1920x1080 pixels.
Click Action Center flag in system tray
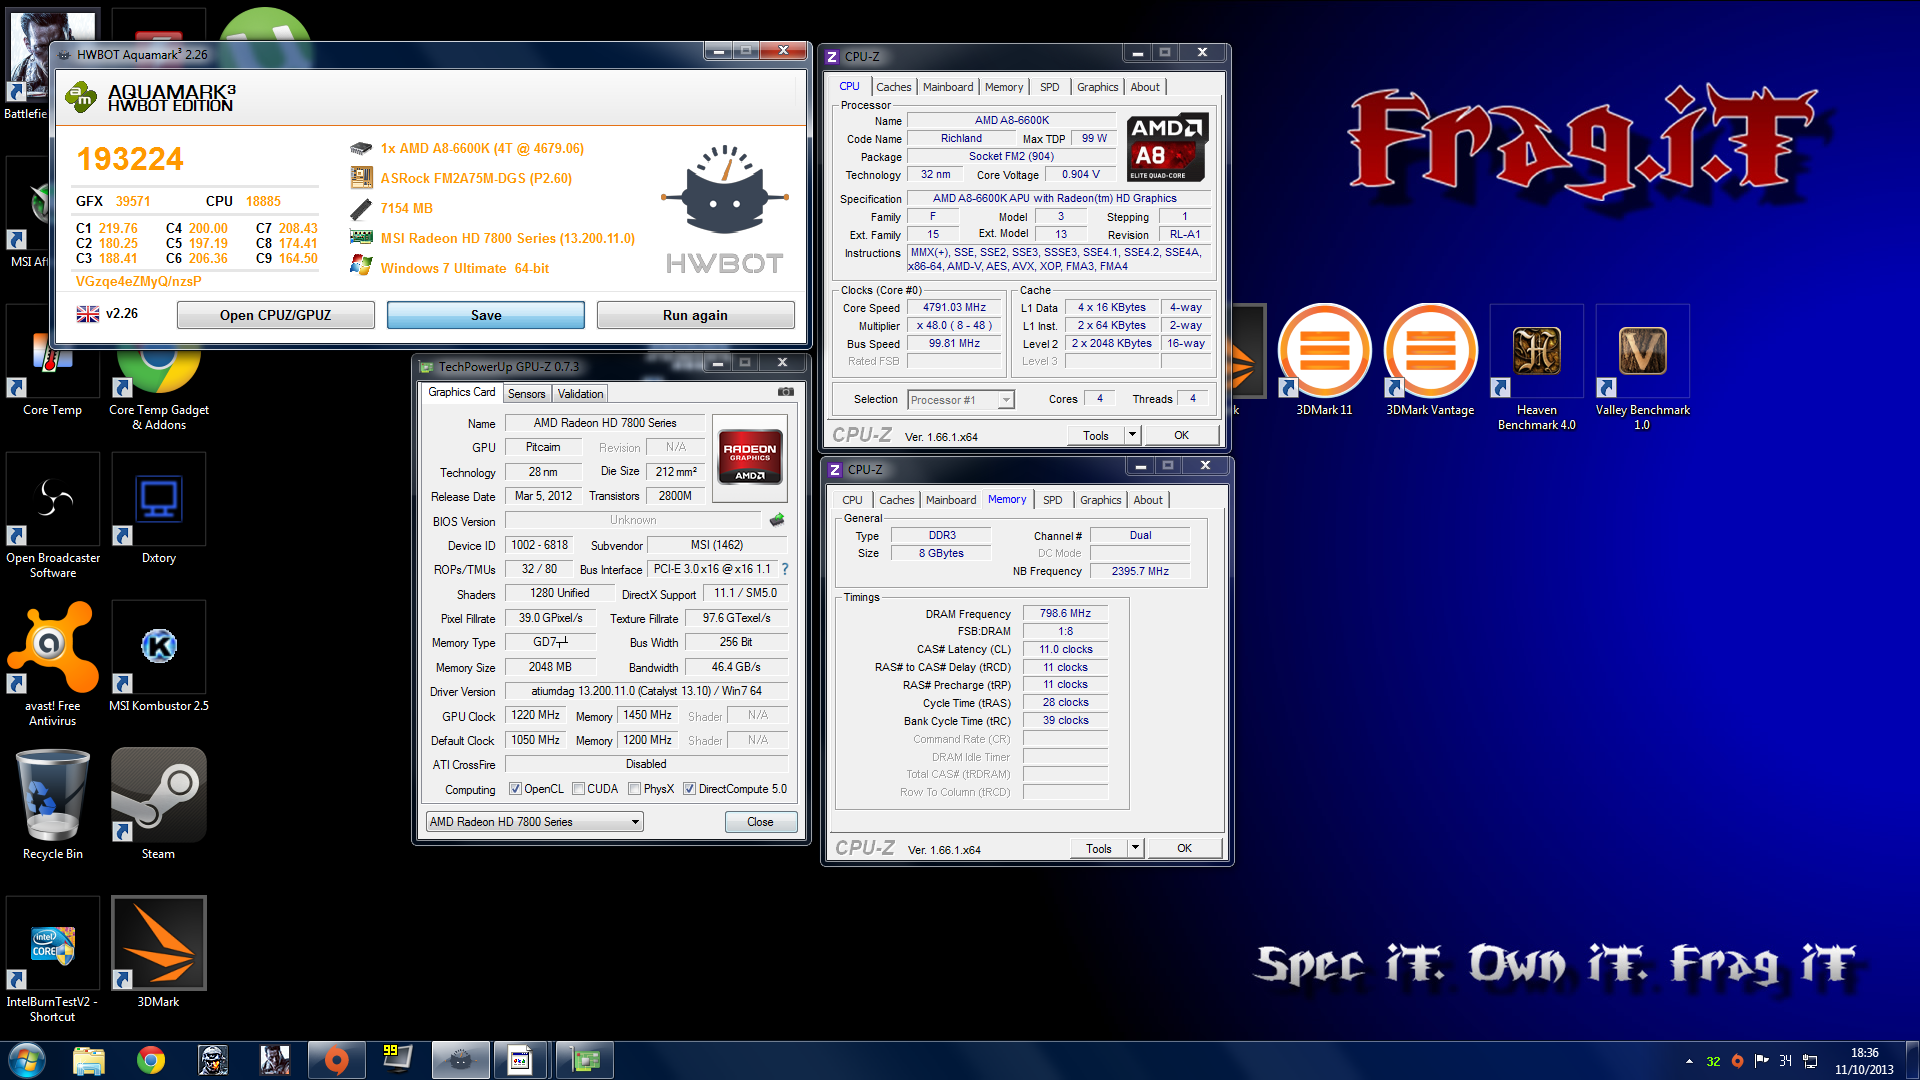click(1761, 1061)
